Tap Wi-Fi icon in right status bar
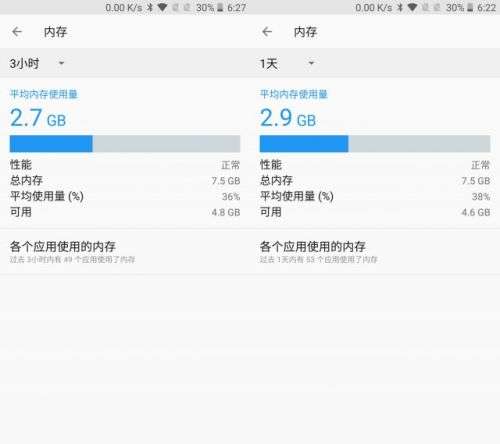This screenshot has height=444, width=500. (x=412, y=7)
